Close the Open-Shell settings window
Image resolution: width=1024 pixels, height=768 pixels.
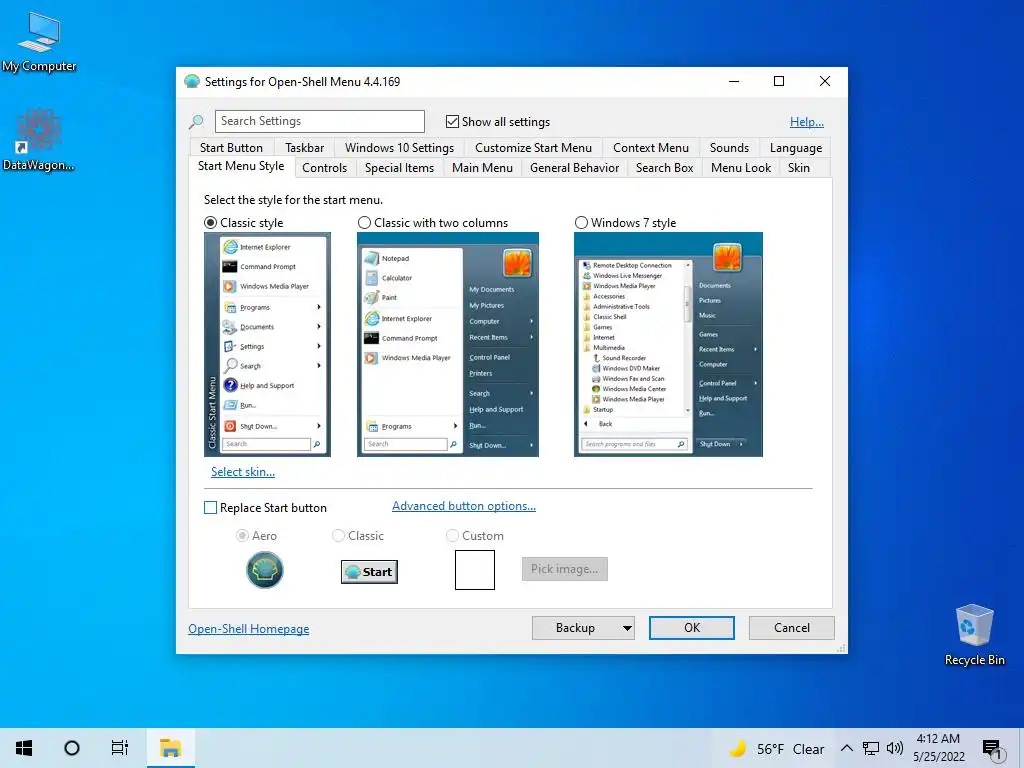coord(825,82)
